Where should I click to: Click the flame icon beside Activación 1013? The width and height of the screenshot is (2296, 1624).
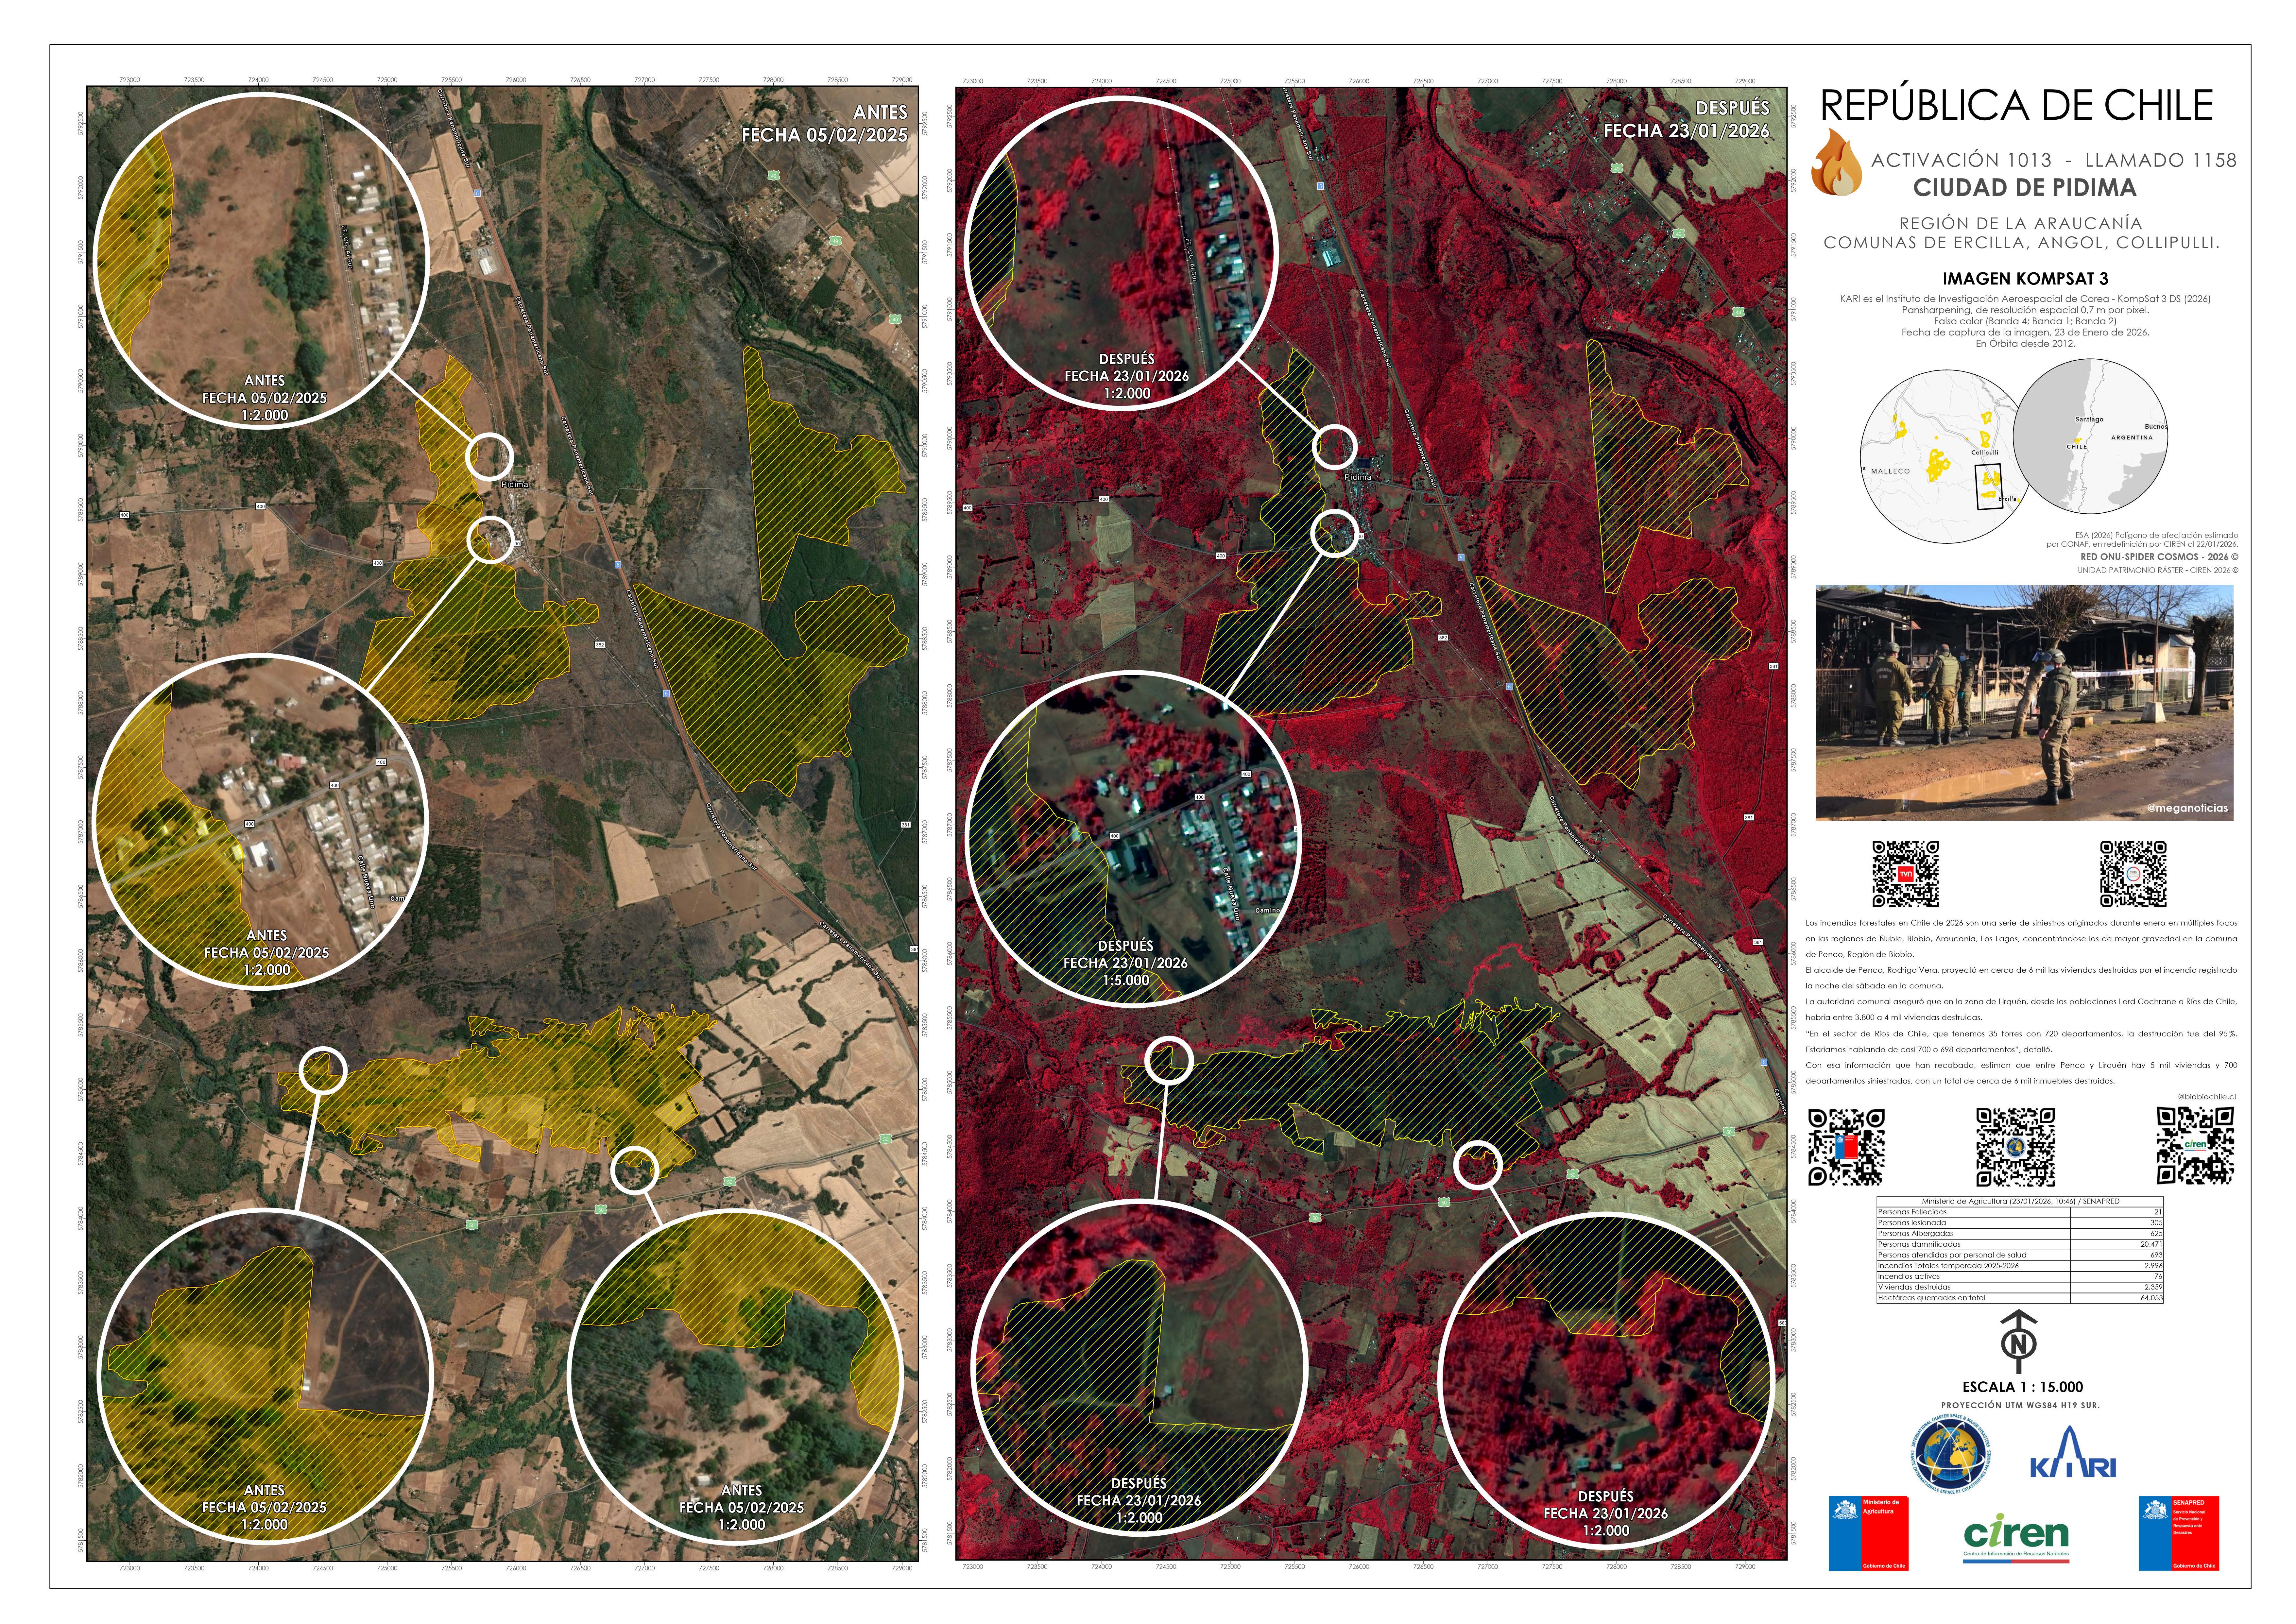coord(1838,163)
